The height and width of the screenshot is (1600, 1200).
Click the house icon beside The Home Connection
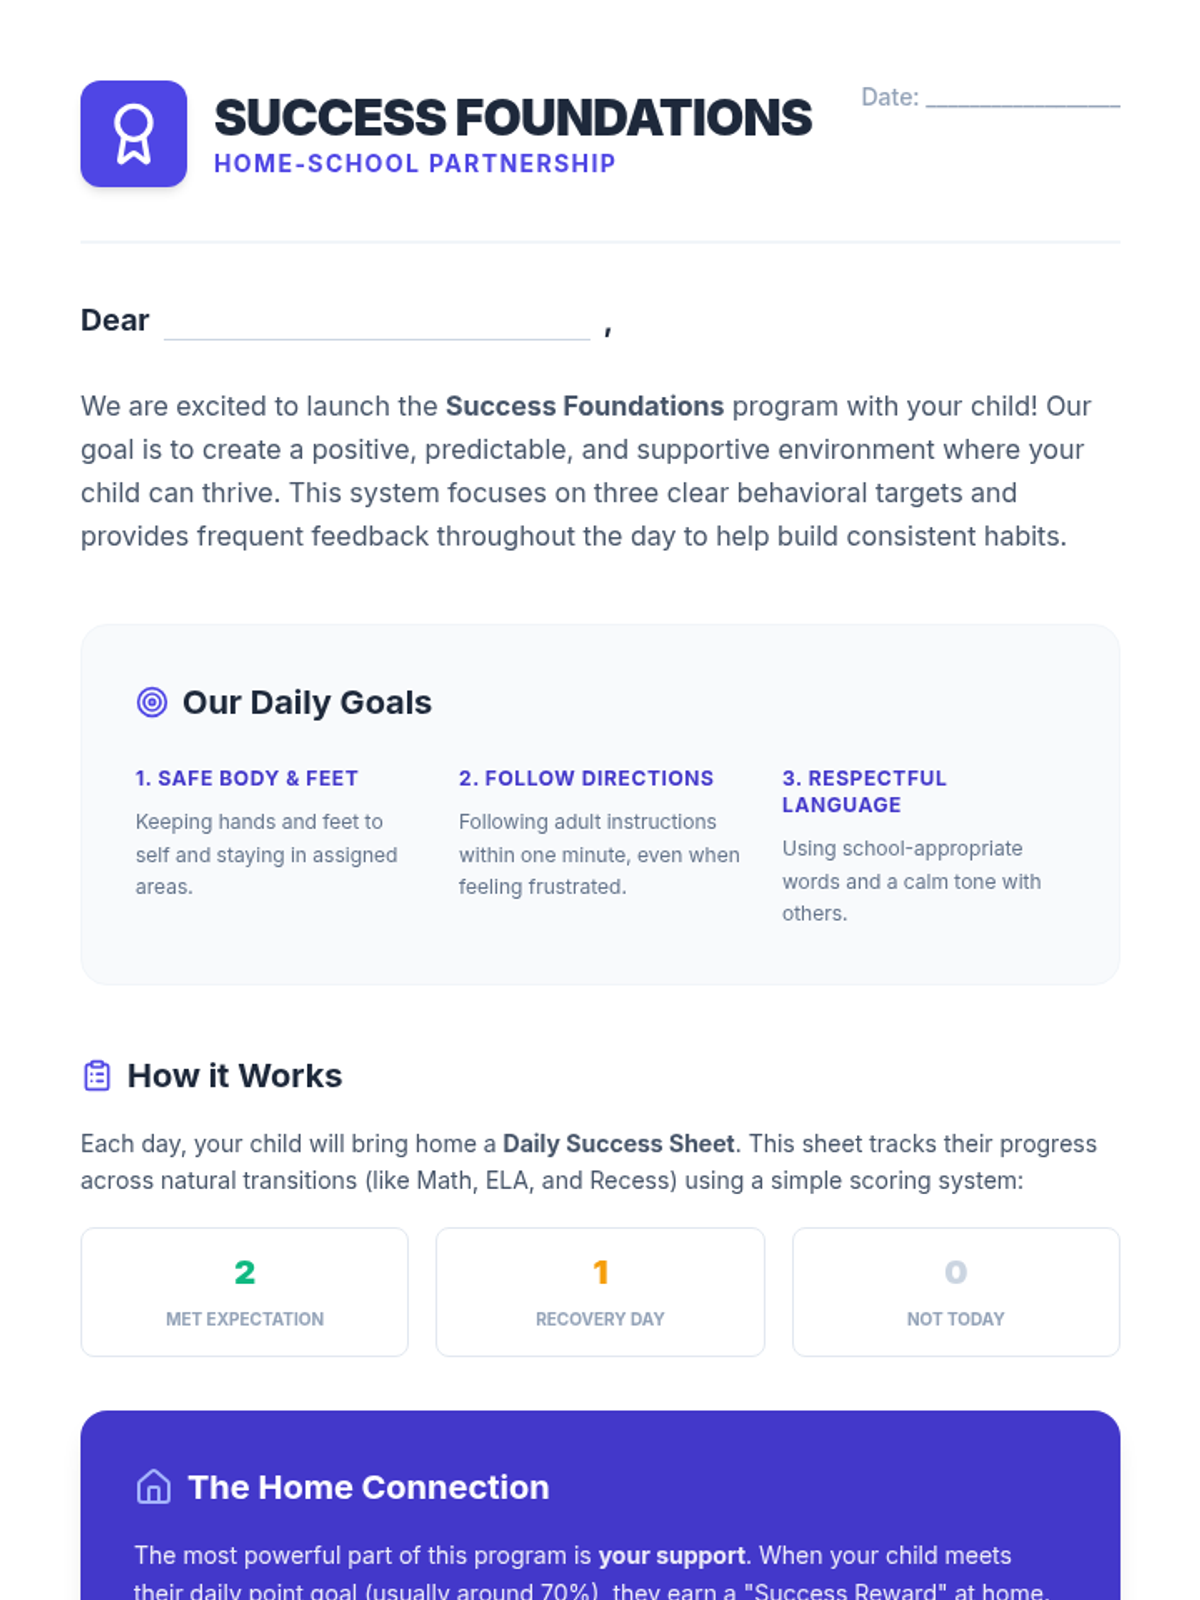[154, 1487]
